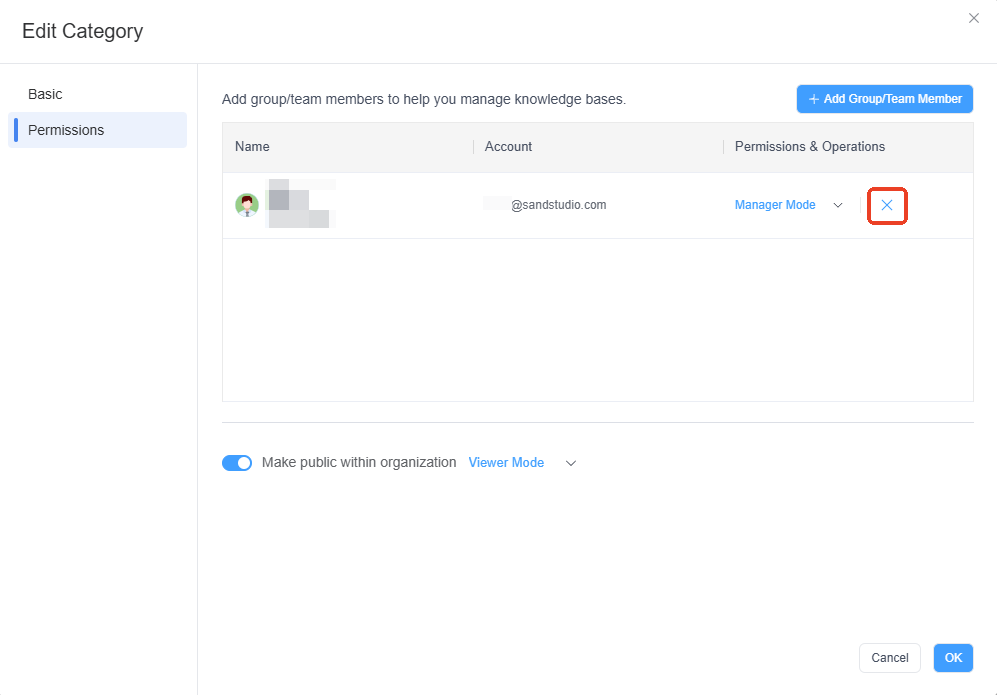Close the Edit Category dialog
This screenshot has width=997, height=695.
coord(973,18)
